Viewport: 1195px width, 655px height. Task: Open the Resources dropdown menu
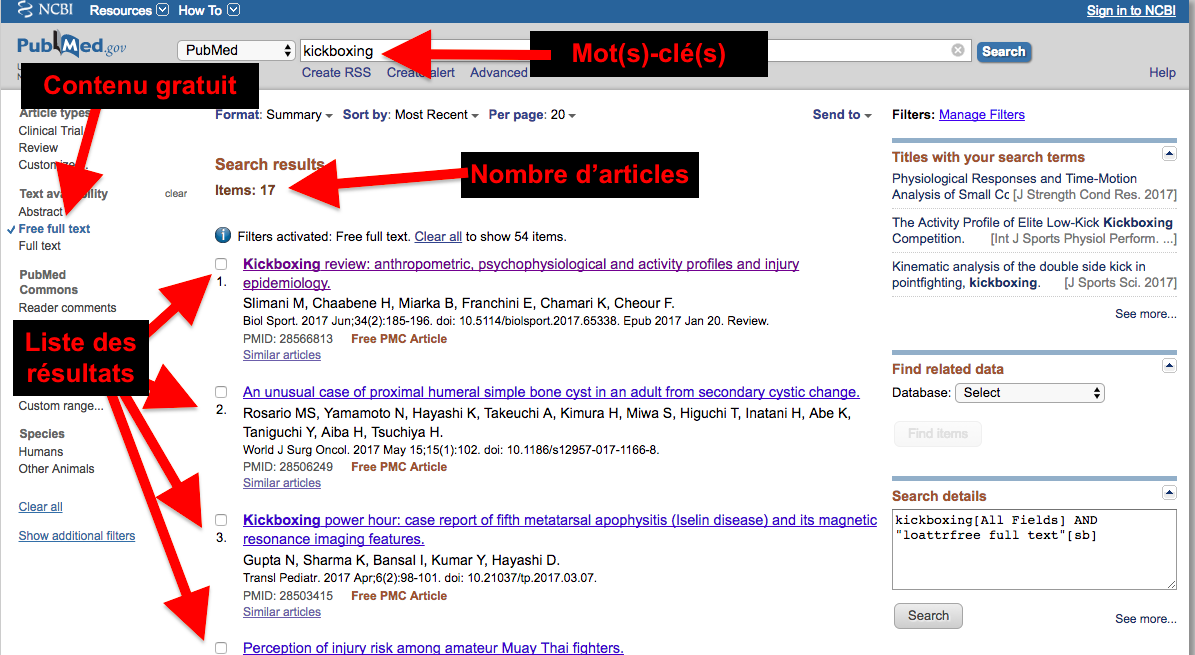(x=129, y=10)
